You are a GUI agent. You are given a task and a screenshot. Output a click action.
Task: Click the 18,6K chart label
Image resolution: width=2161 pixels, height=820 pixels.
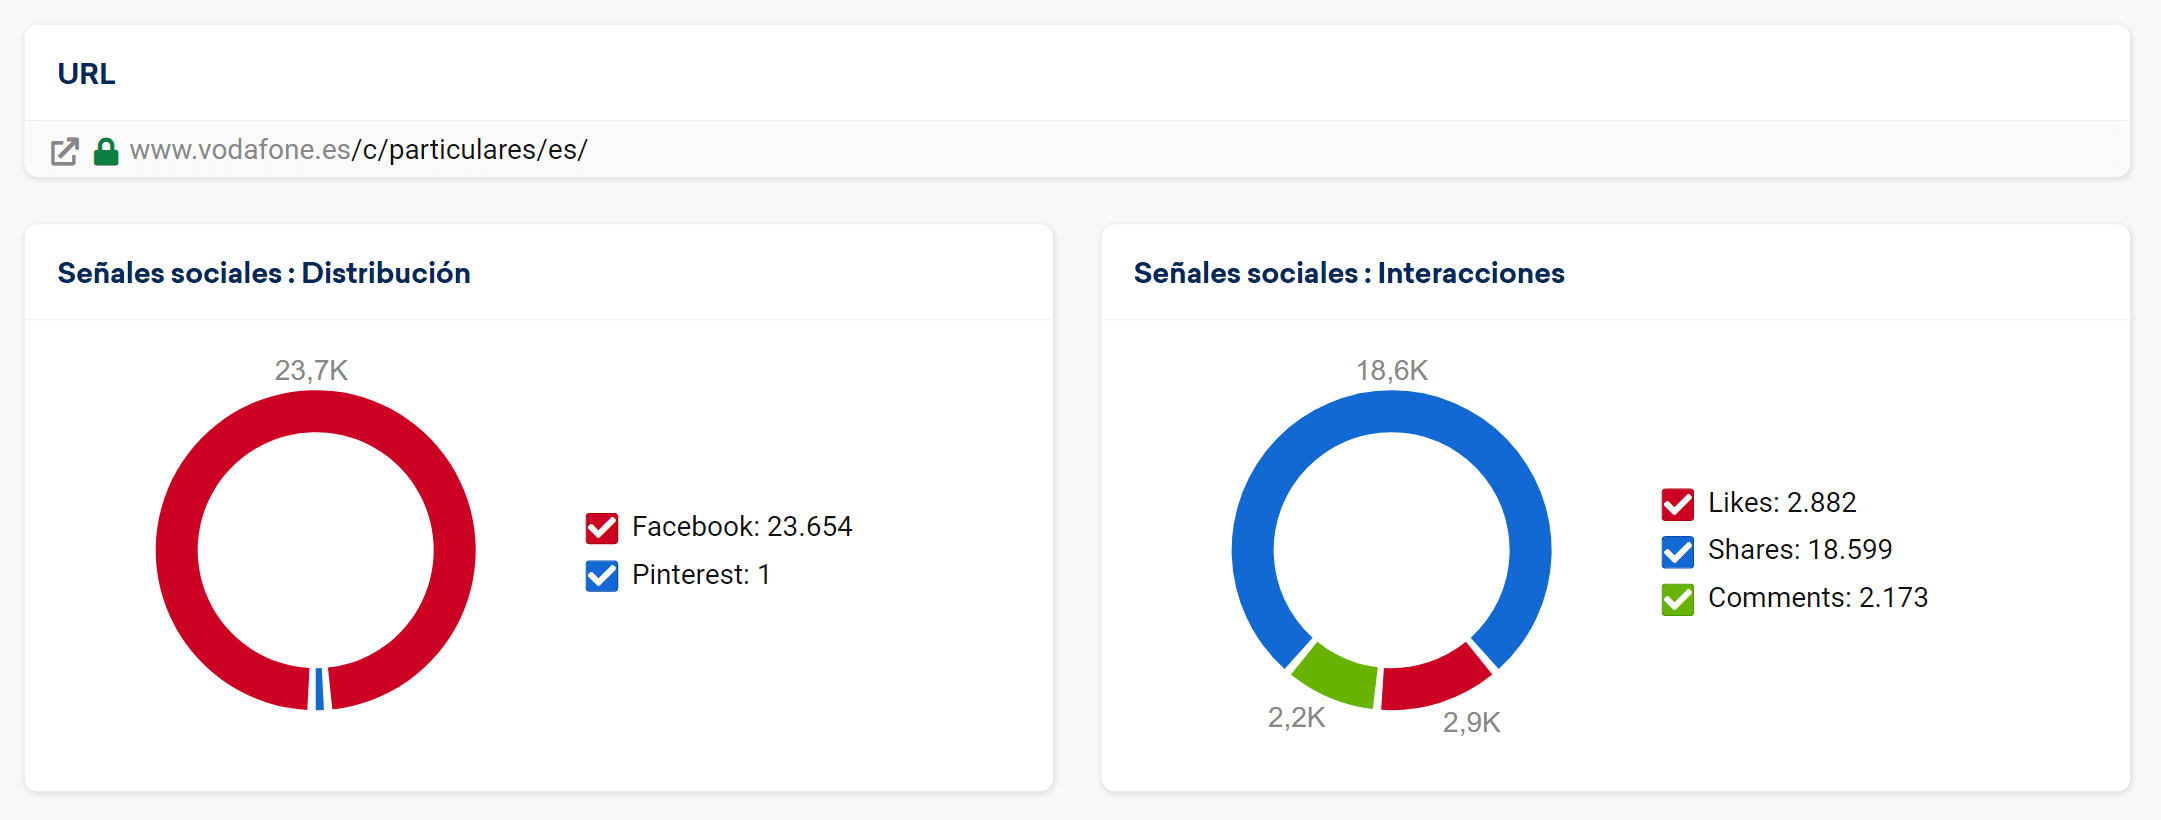point(1391,371)
